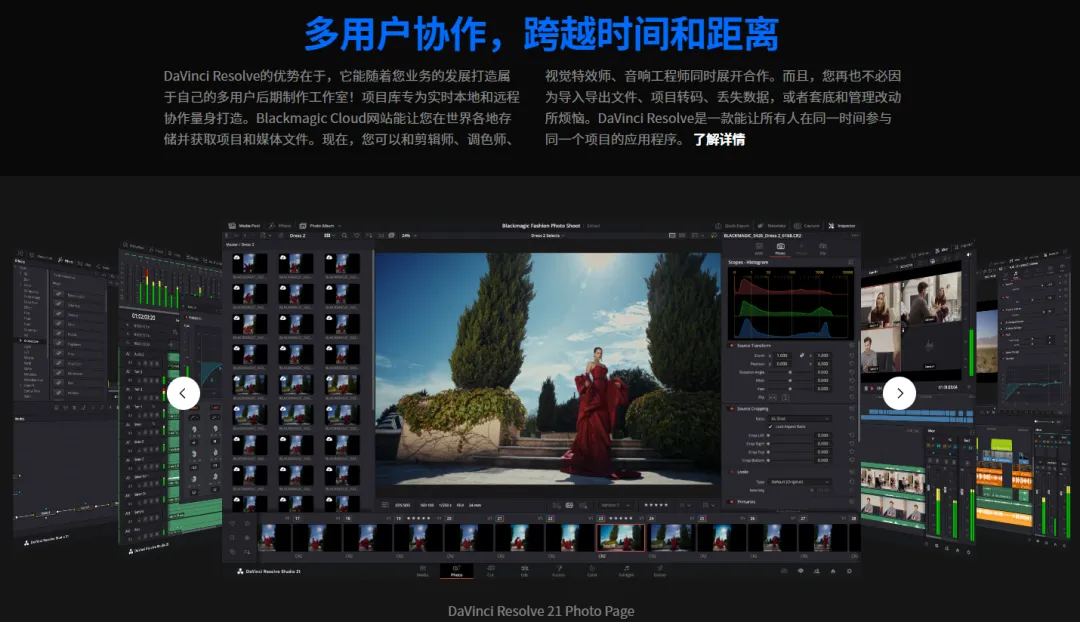
Task: Open the Effects panel
Action: 280,226
